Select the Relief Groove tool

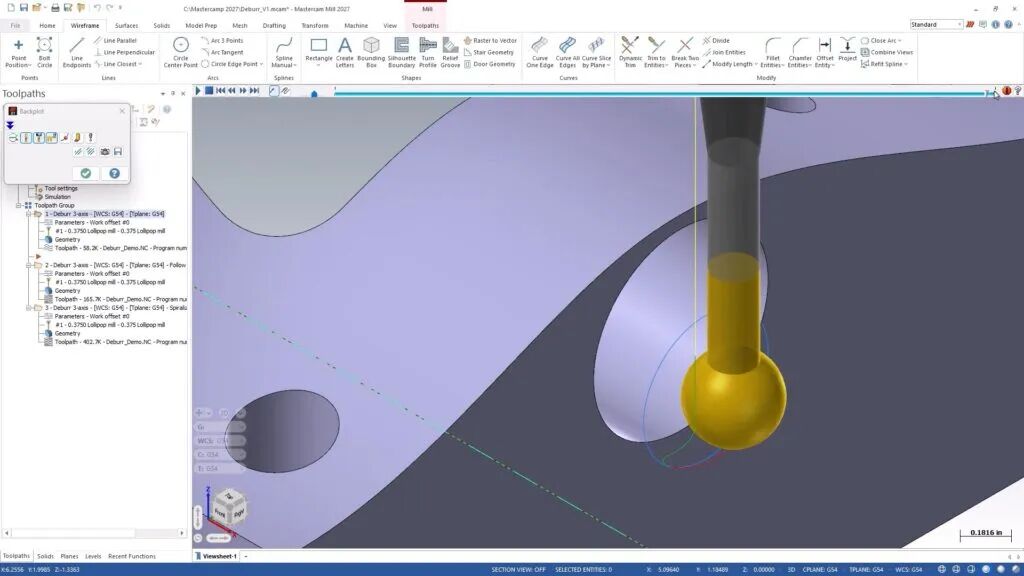(450, 52)
